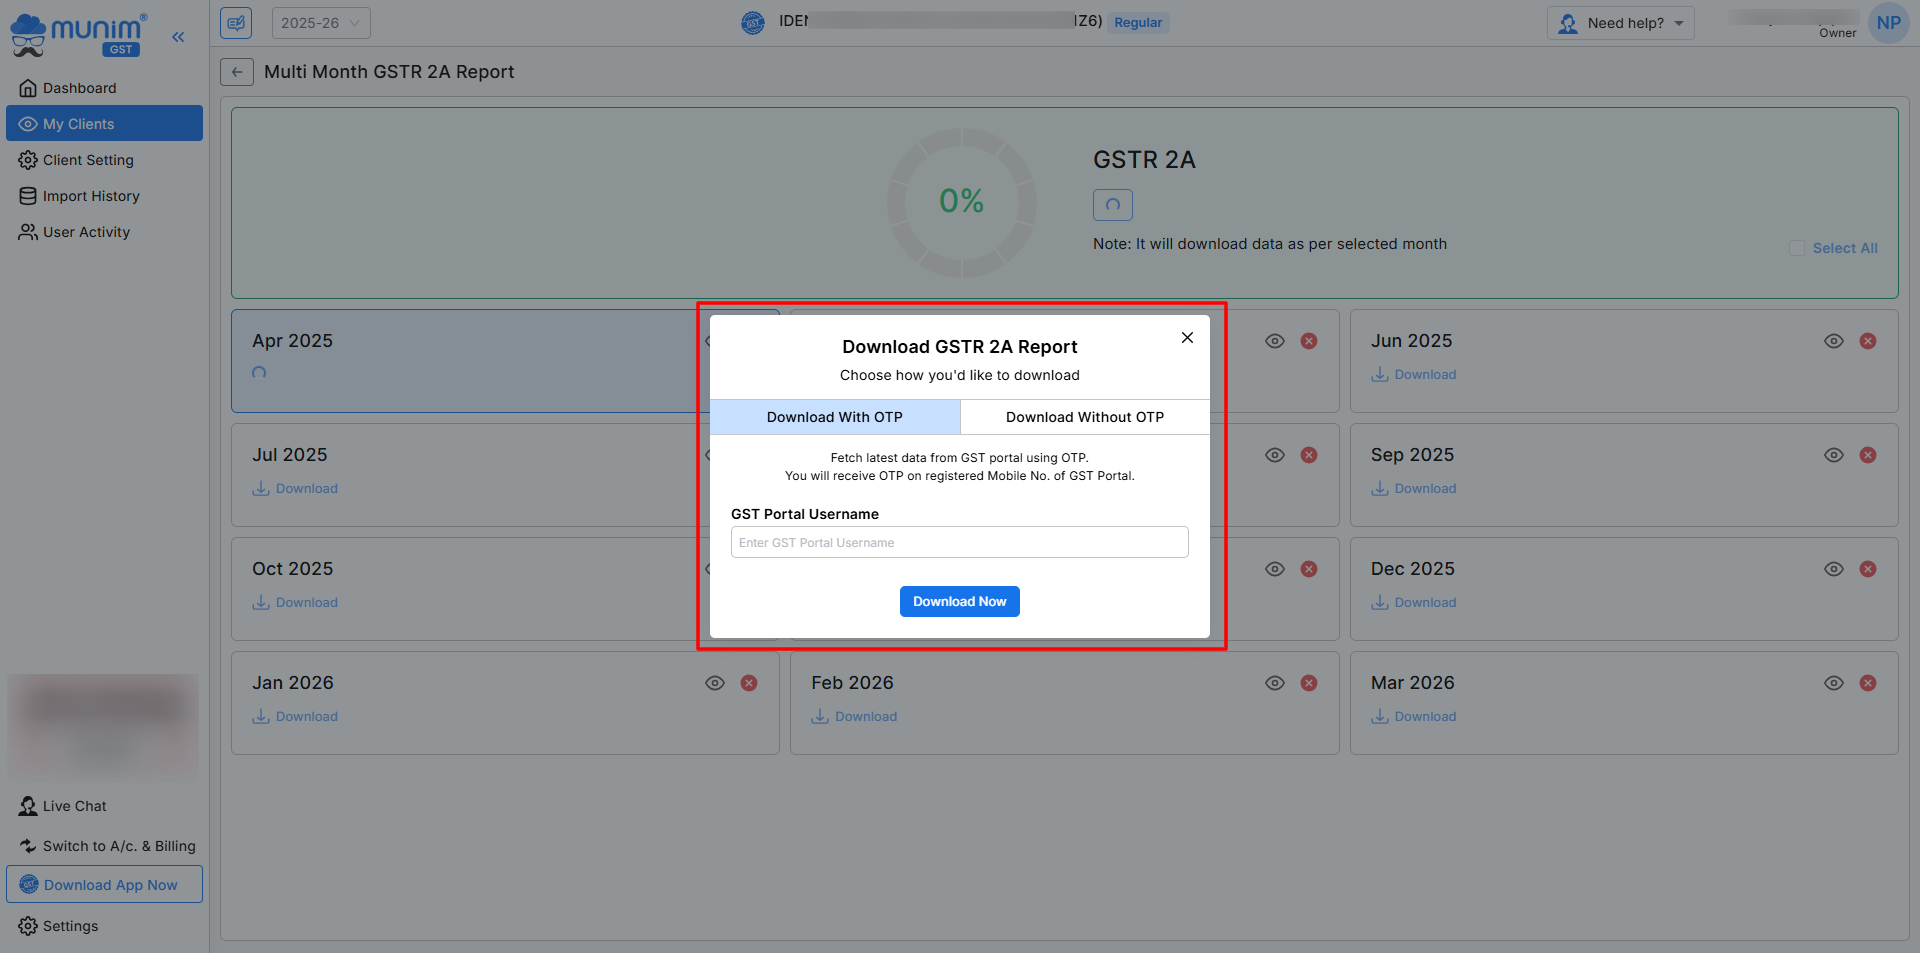The height and width of the screenshot is (953, 1920).
Task: Click the refresh icon under GSTR 2A
Action: click(1112, 205)
